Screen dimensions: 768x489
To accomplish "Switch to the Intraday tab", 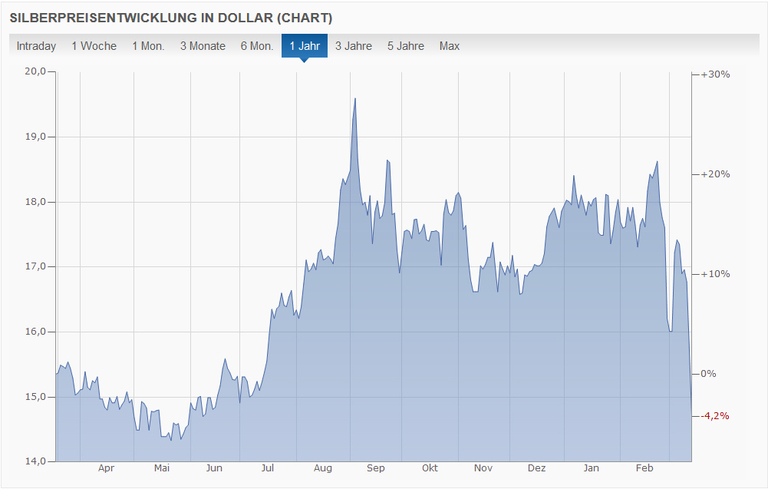I will [x=36, y=46].
